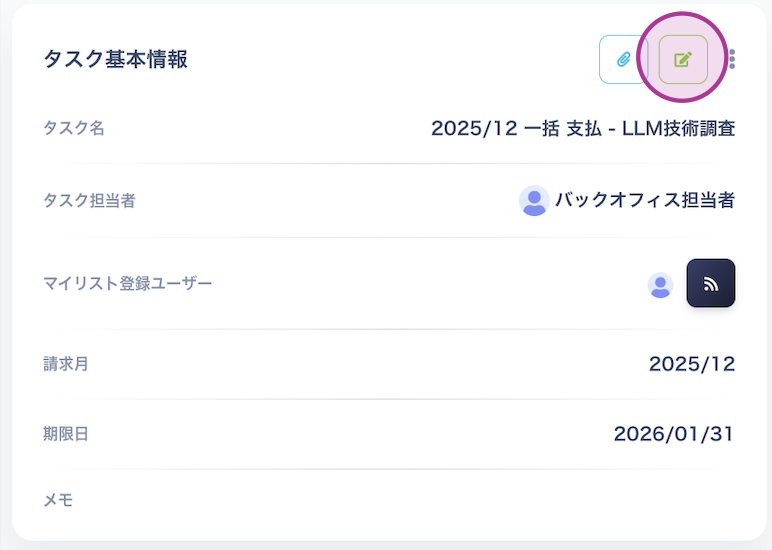Click the 請求月 field label
Viewport: 772px width, 550px height.
tap(66, 364)
